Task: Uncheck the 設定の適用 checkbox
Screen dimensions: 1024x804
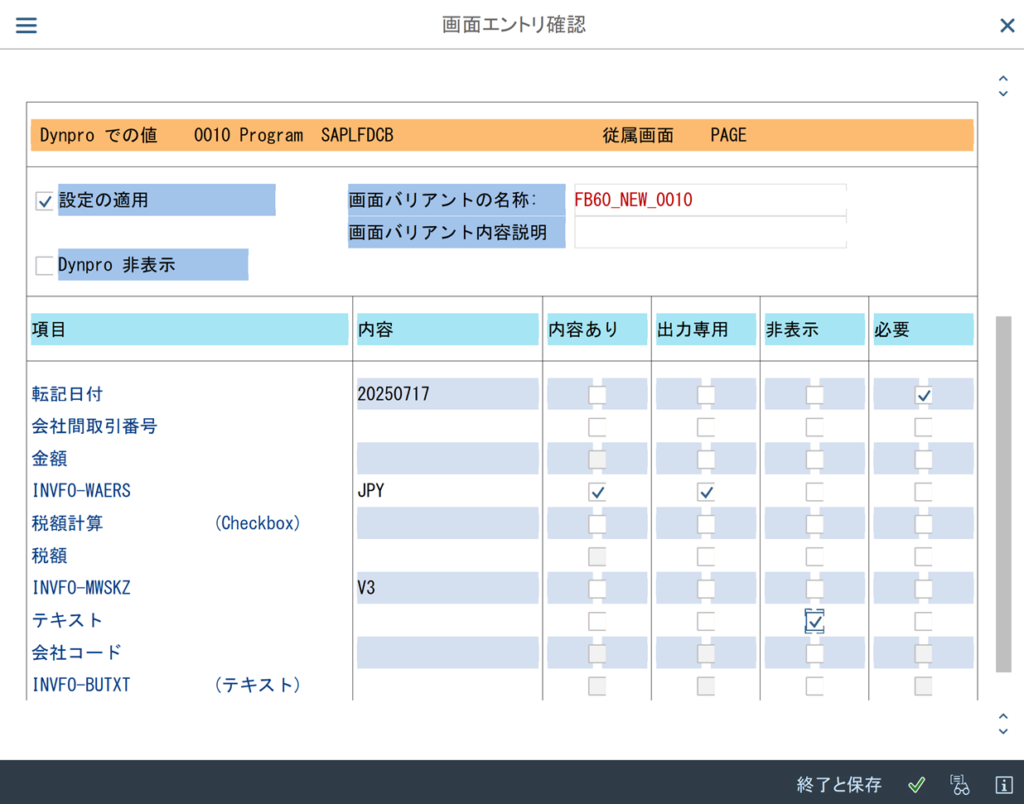Action: (44, 201)
